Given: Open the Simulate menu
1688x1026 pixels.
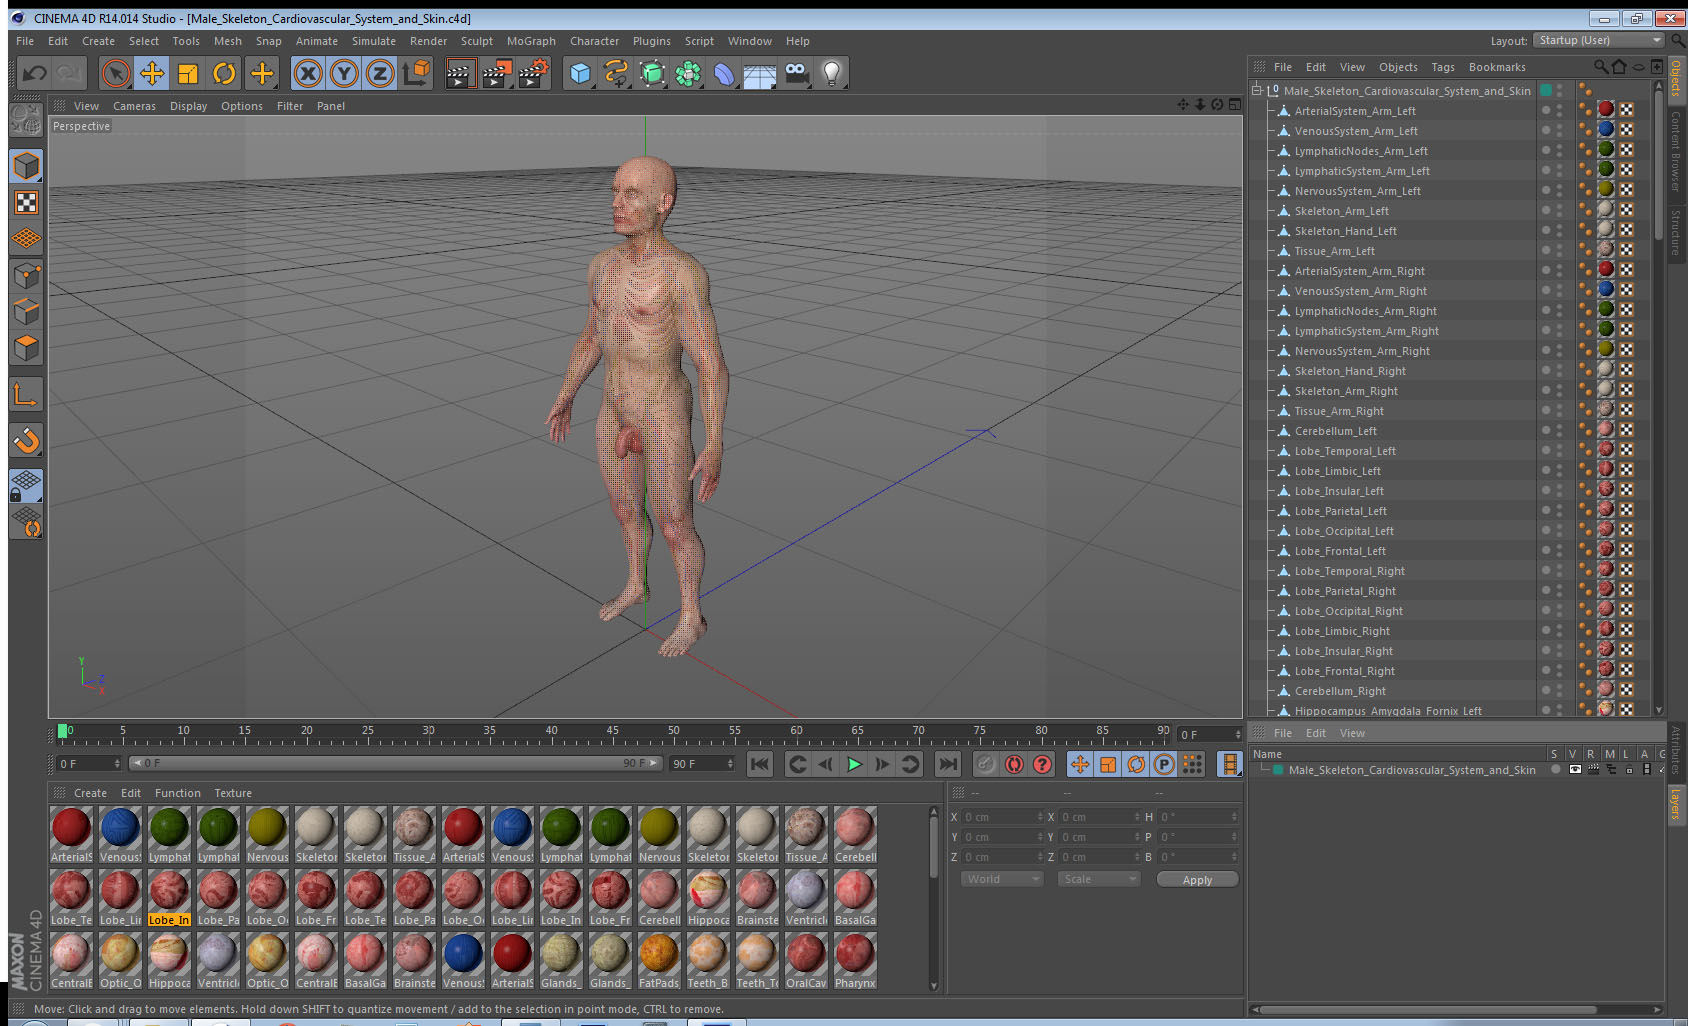Looking at the screenshot, I should [373, 41].
